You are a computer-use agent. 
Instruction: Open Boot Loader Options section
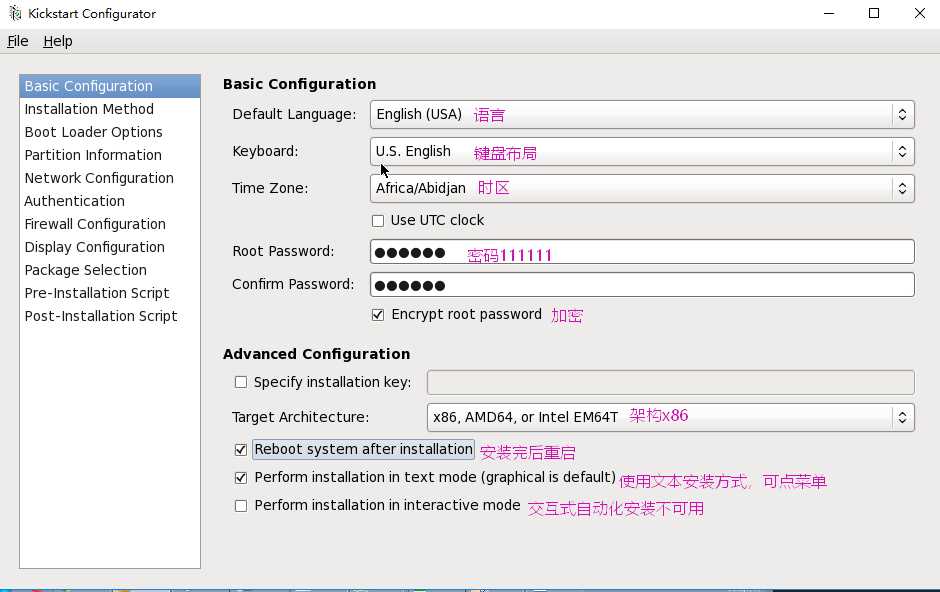tap(110, 132)
